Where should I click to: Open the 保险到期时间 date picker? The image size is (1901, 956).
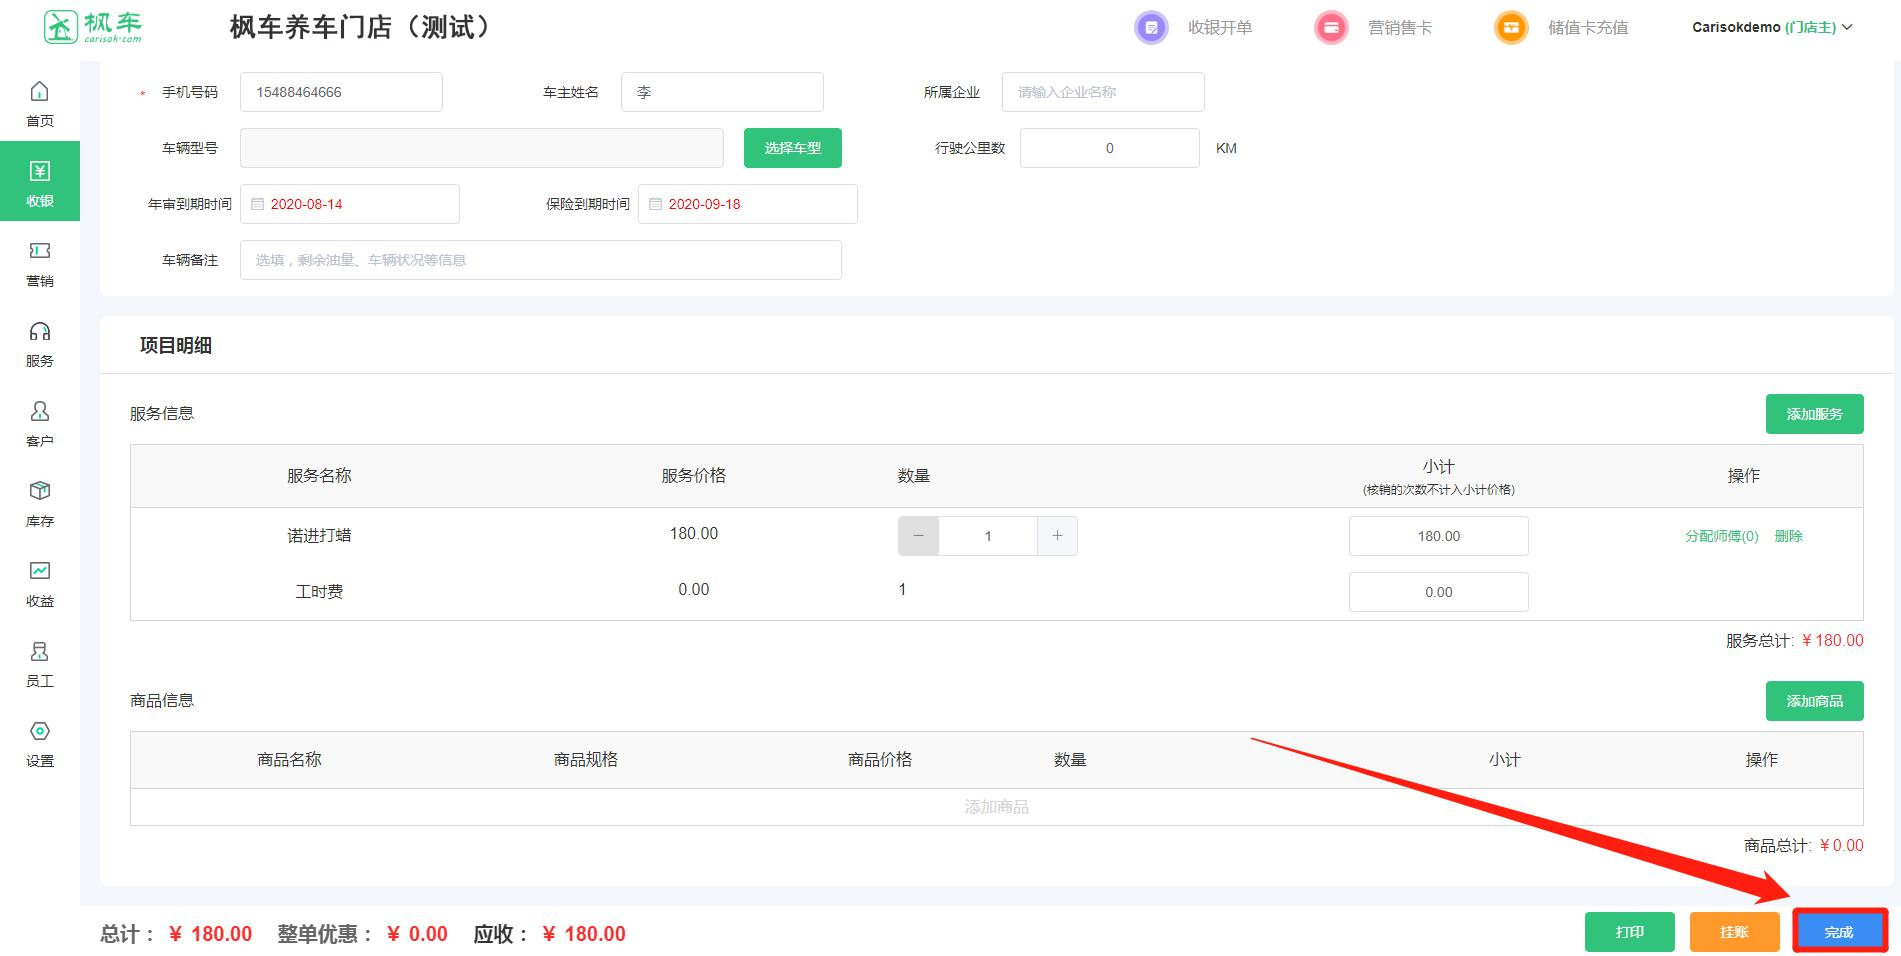click(x=747, y=204)
